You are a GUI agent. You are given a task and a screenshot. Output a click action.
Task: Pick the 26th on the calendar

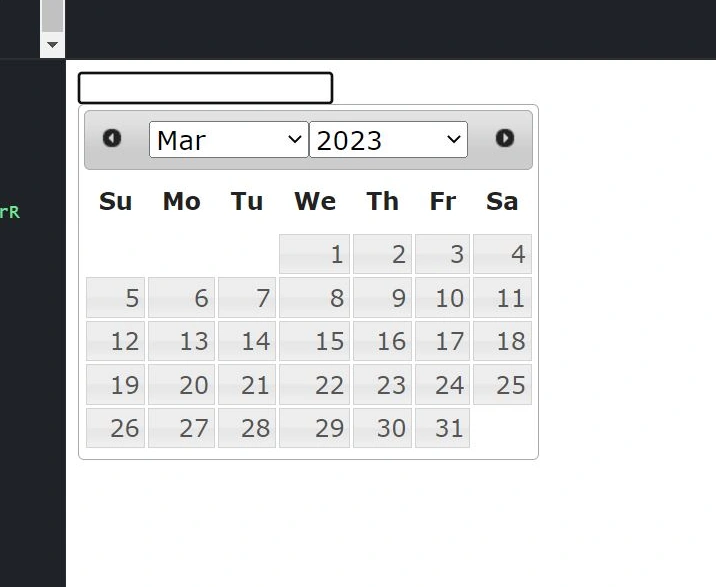[x=116, y=428]
